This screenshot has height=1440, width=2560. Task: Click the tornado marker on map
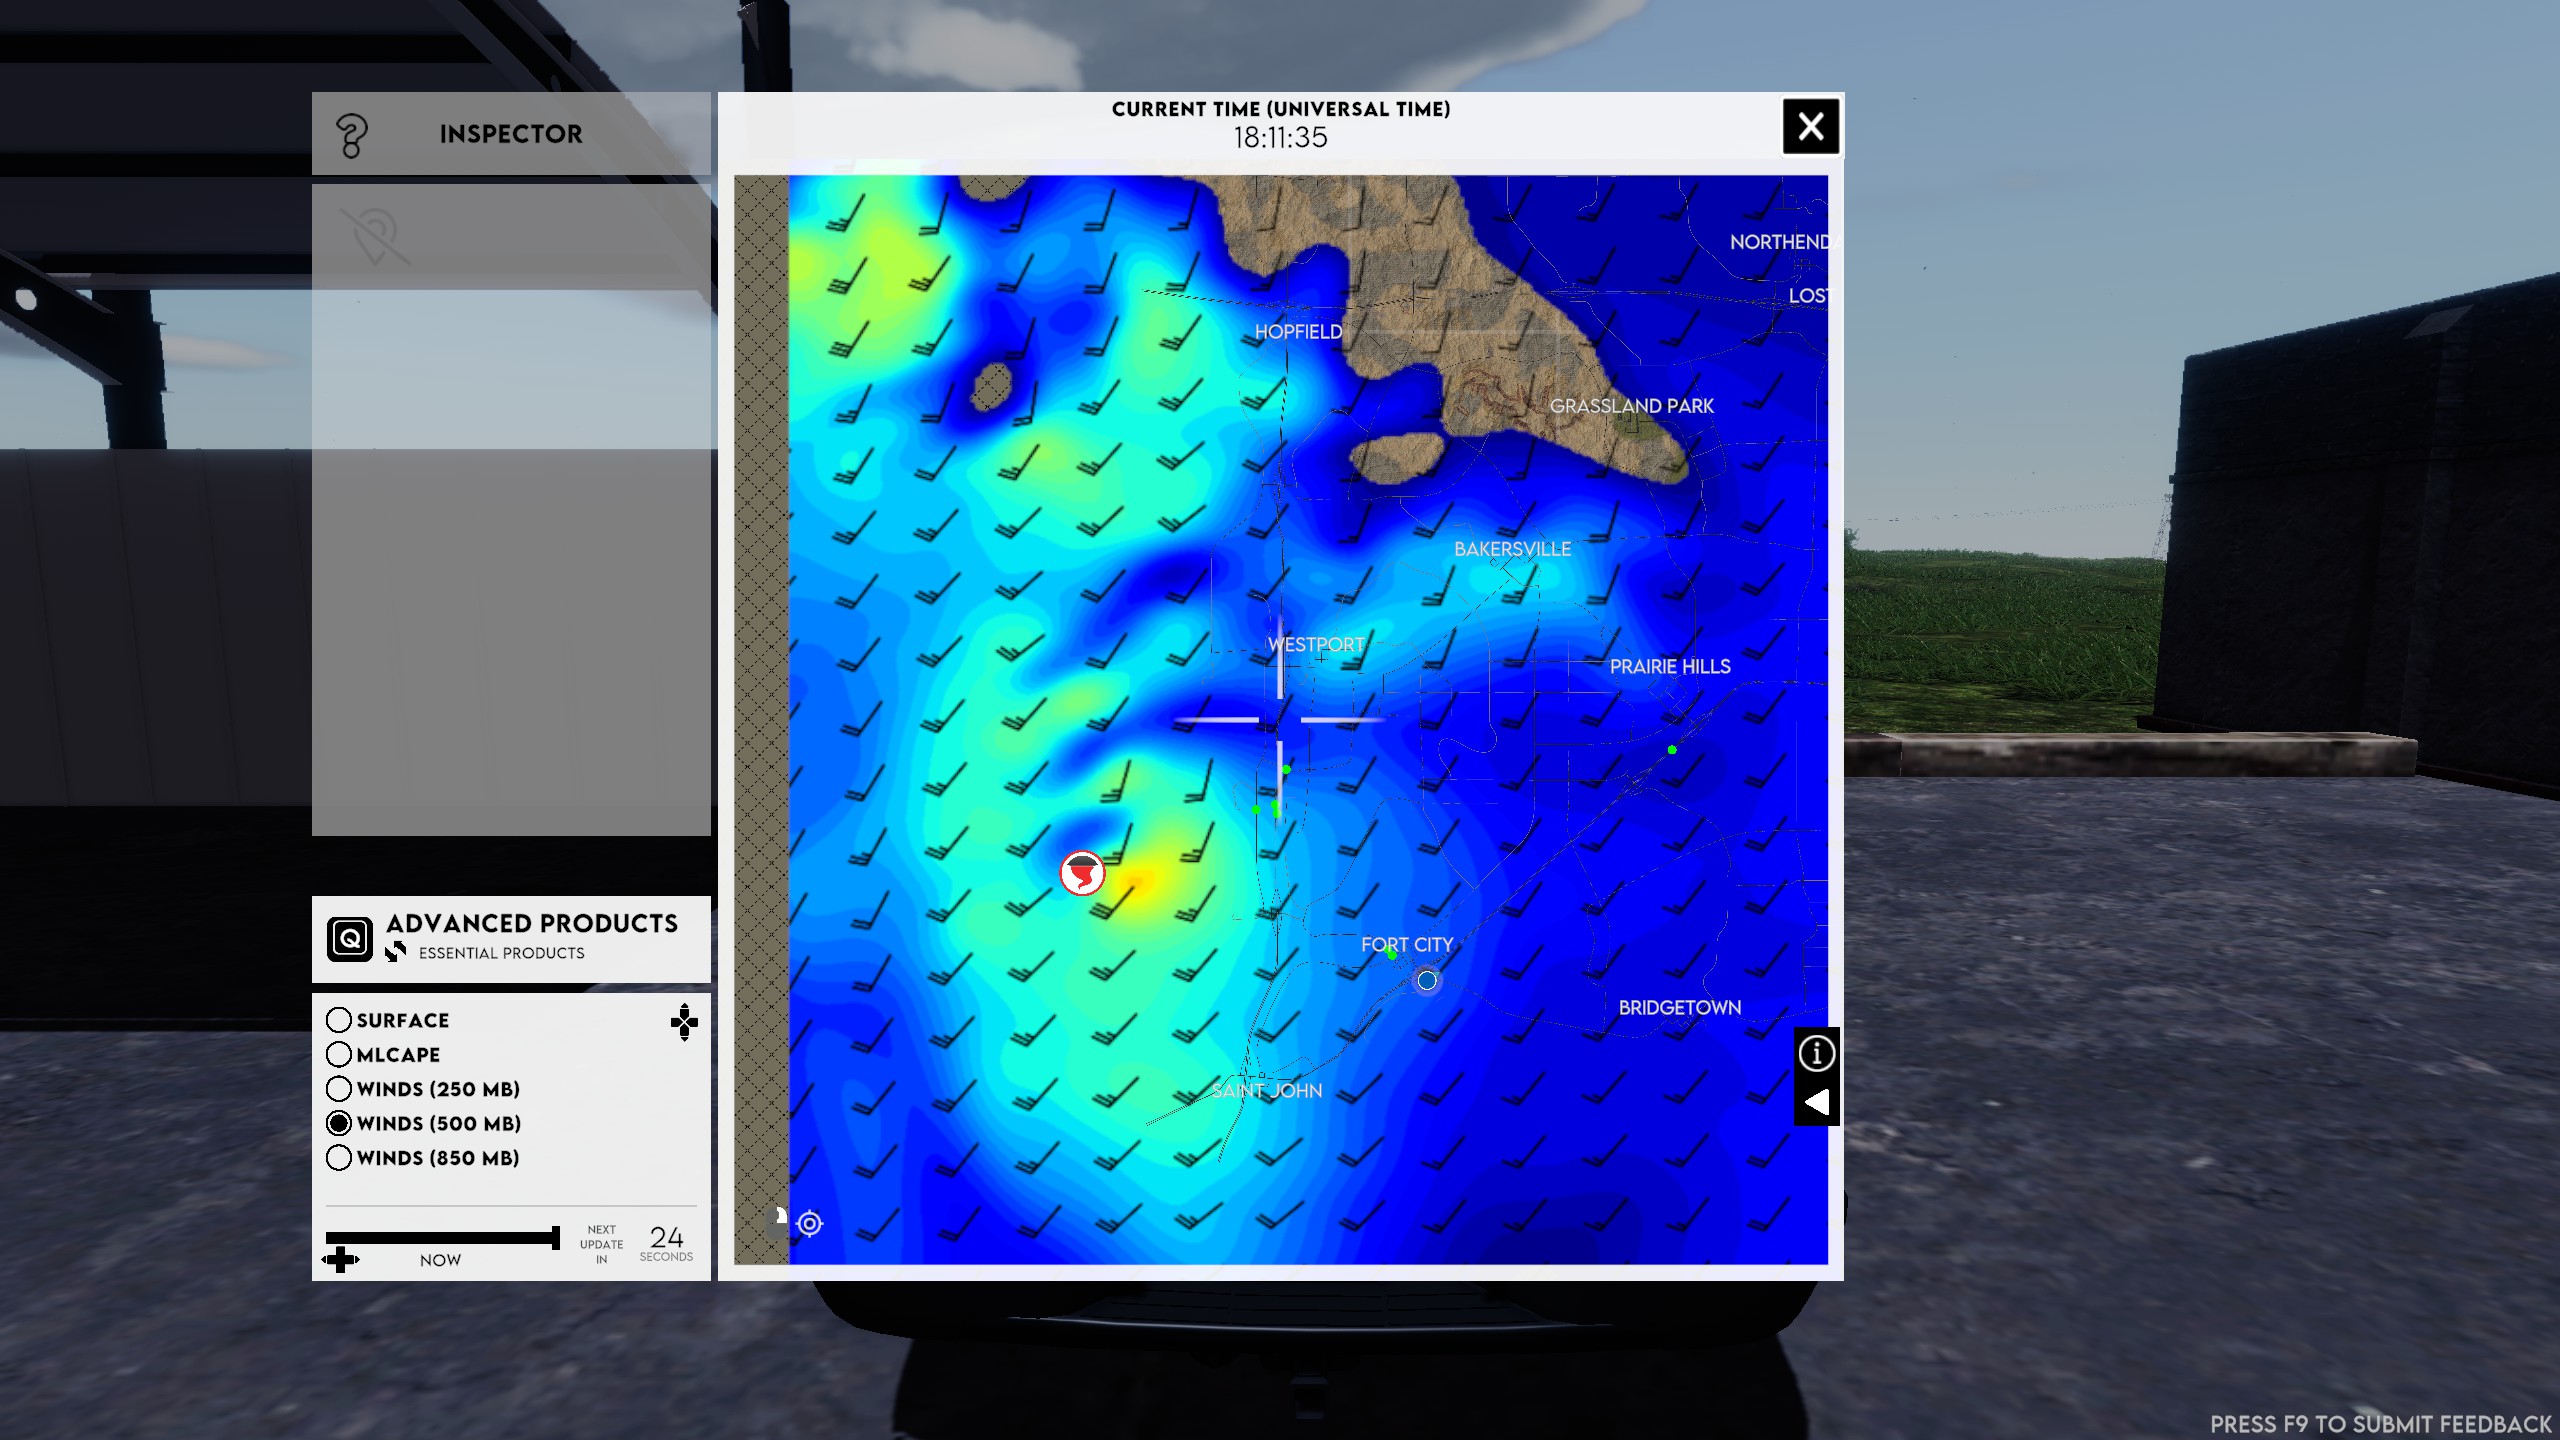point(1082,873)
